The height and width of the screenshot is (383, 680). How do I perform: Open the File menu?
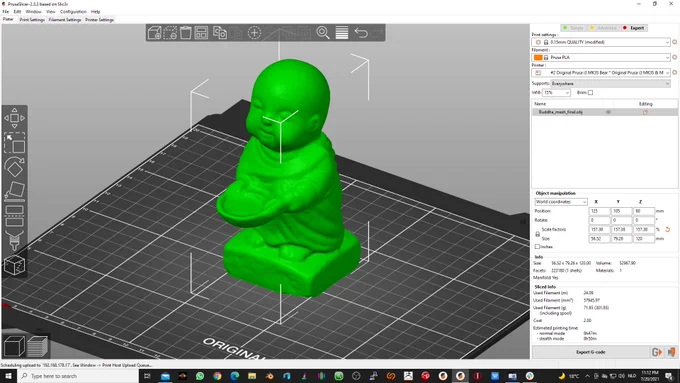click(x=6, y=12)
